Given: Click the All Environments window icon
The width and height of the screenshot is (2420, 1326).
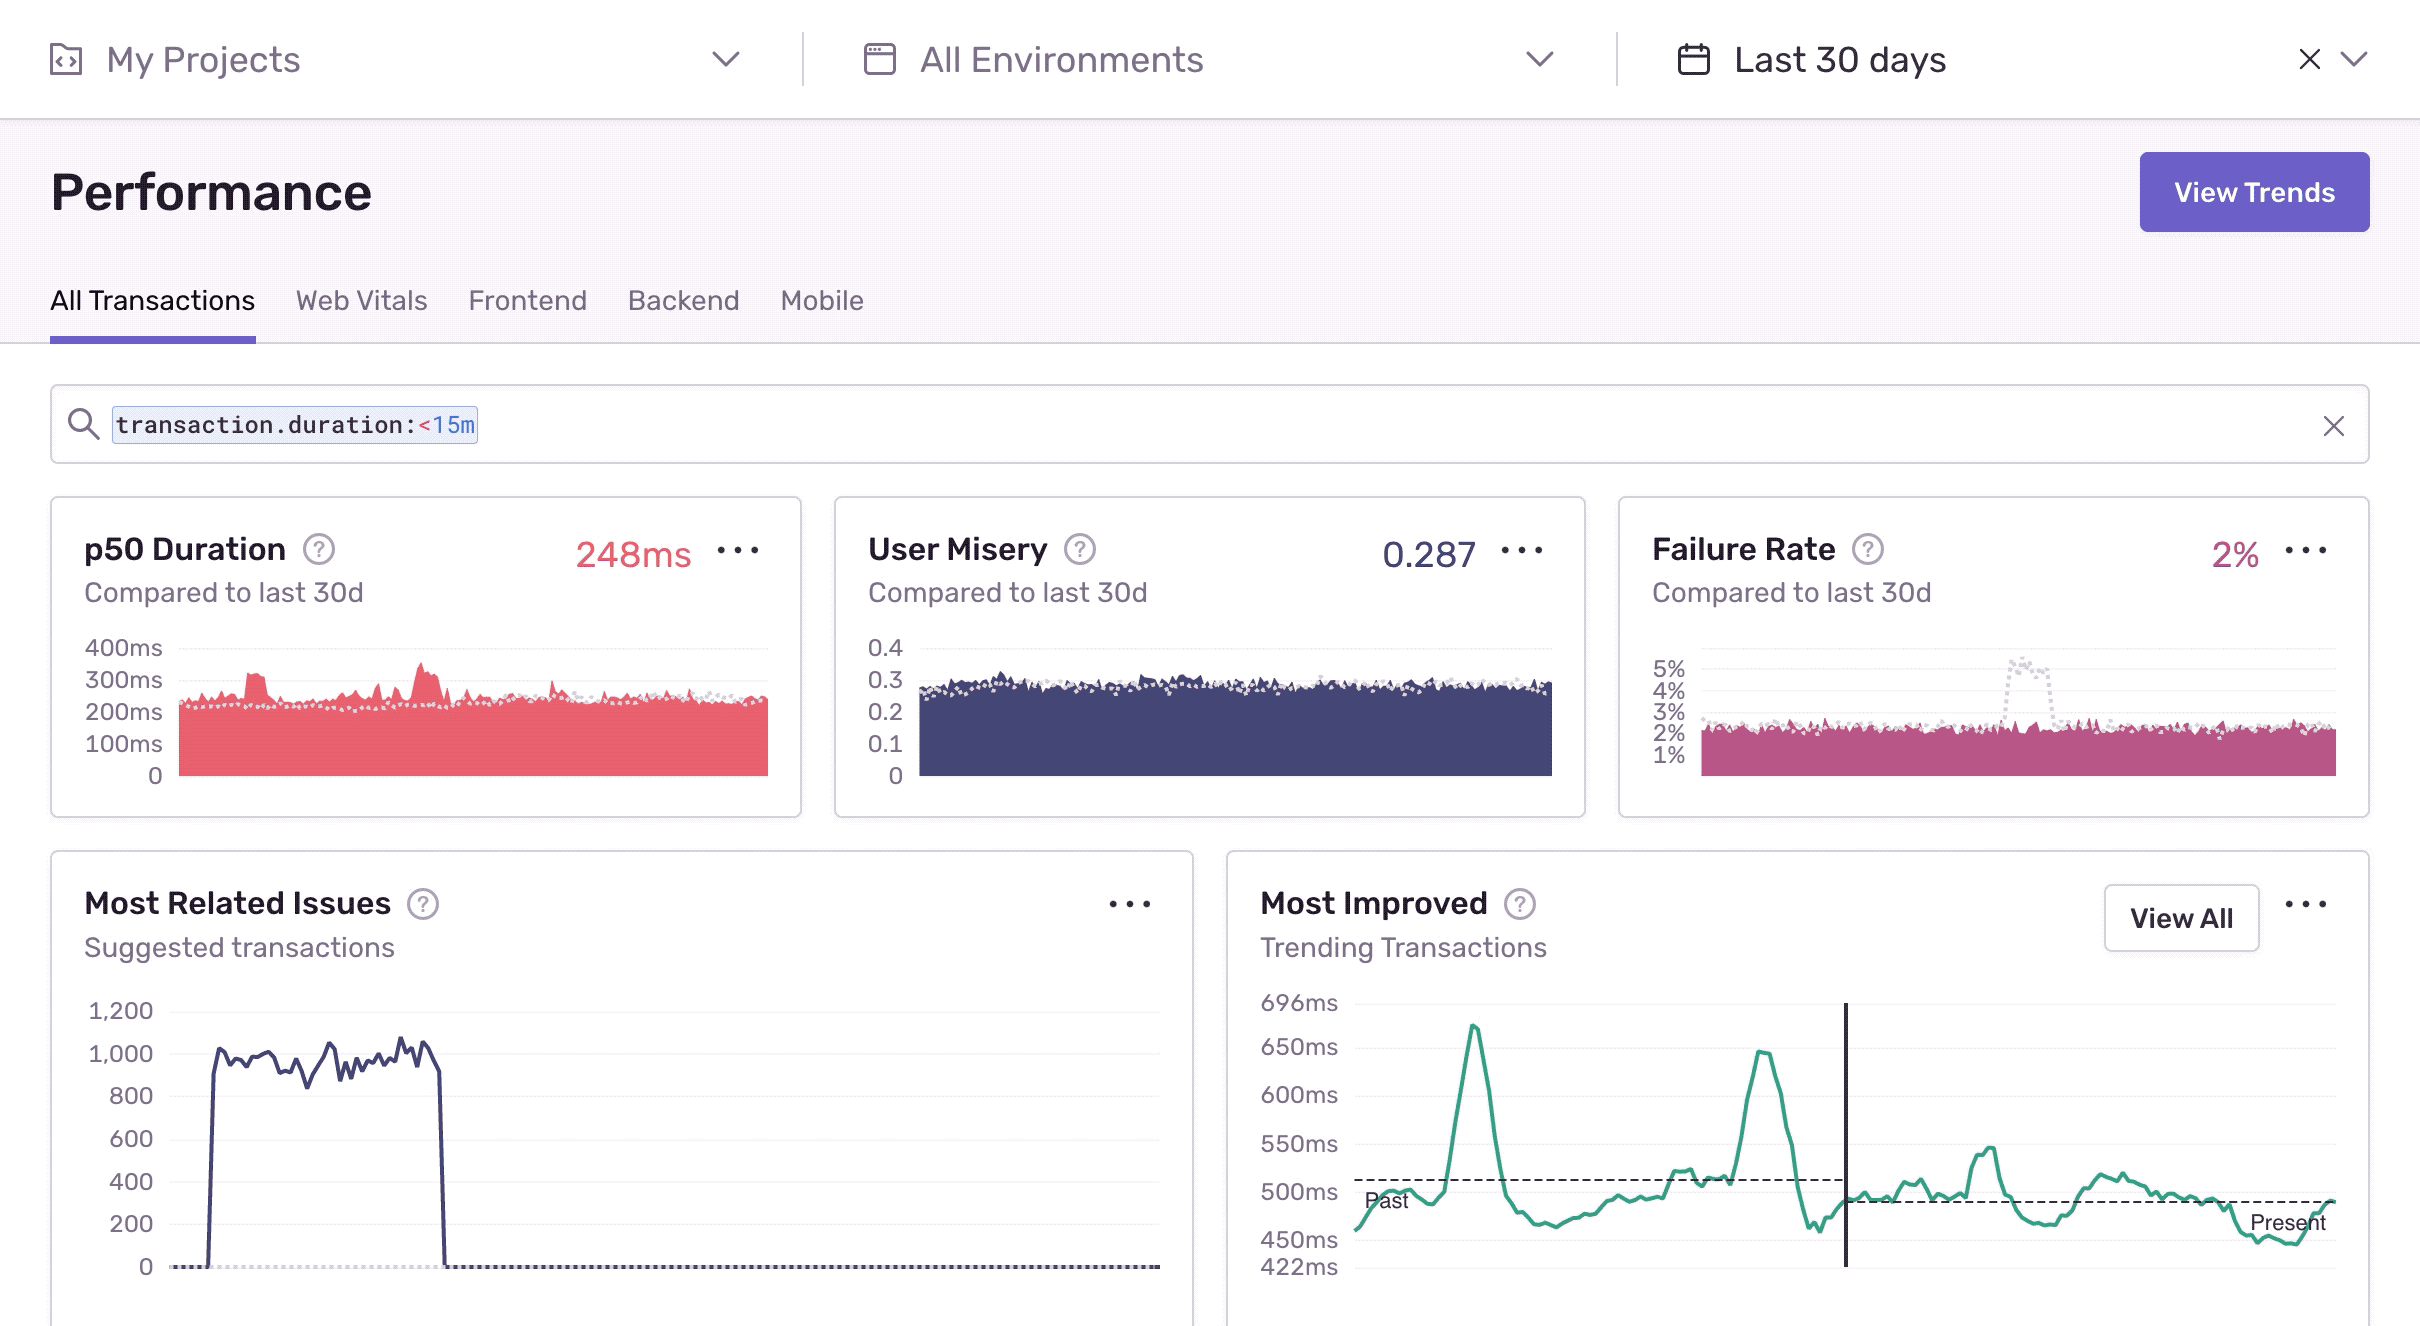Looking at the screenshot, I should [x=880, y=59].
